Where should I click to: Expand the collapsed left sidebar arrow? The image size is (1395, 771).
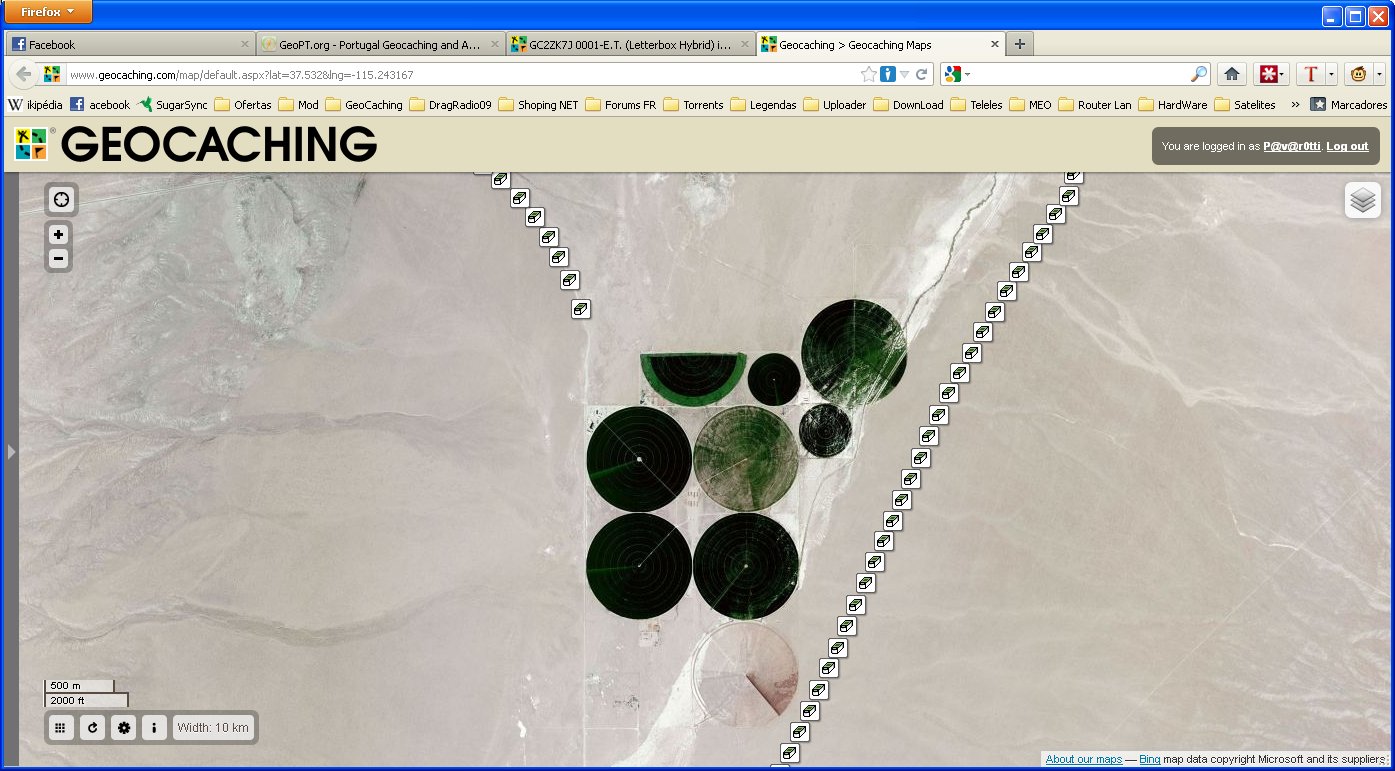(x=11, y=452)
